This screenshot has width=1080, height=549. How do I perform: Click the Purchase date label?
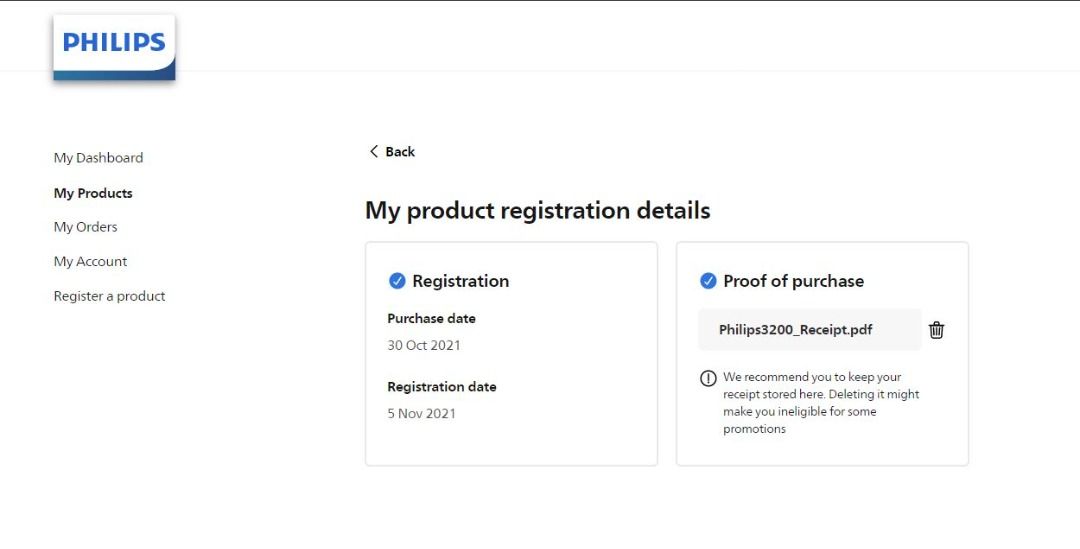(431, 319)
